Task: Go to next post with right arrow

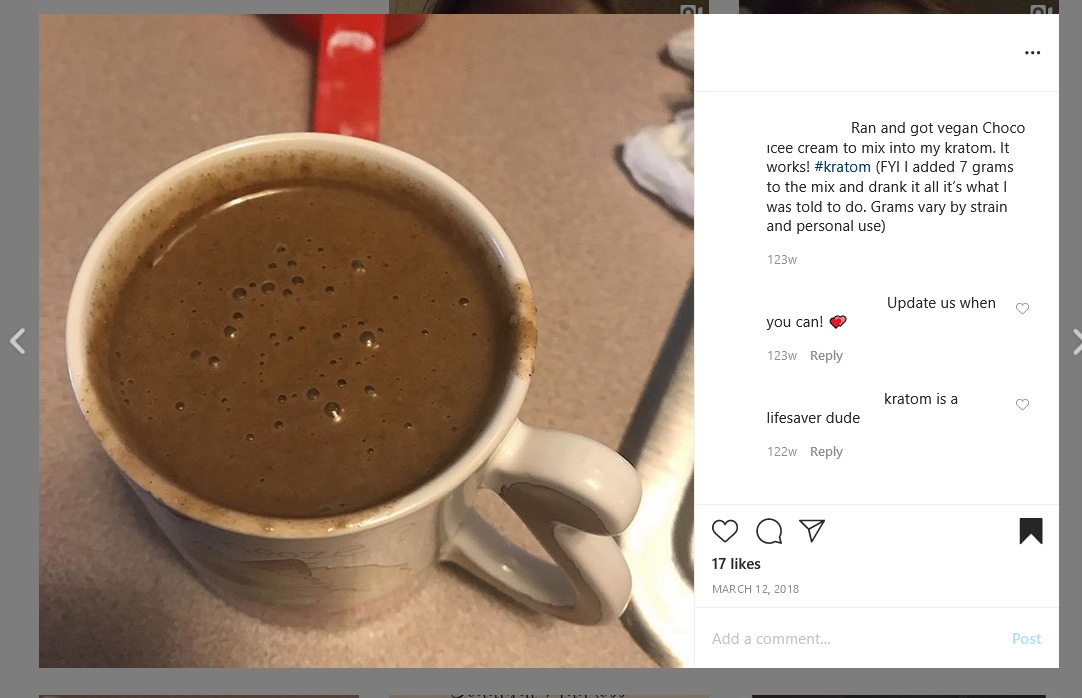Action: click(x=1075, y=341)
